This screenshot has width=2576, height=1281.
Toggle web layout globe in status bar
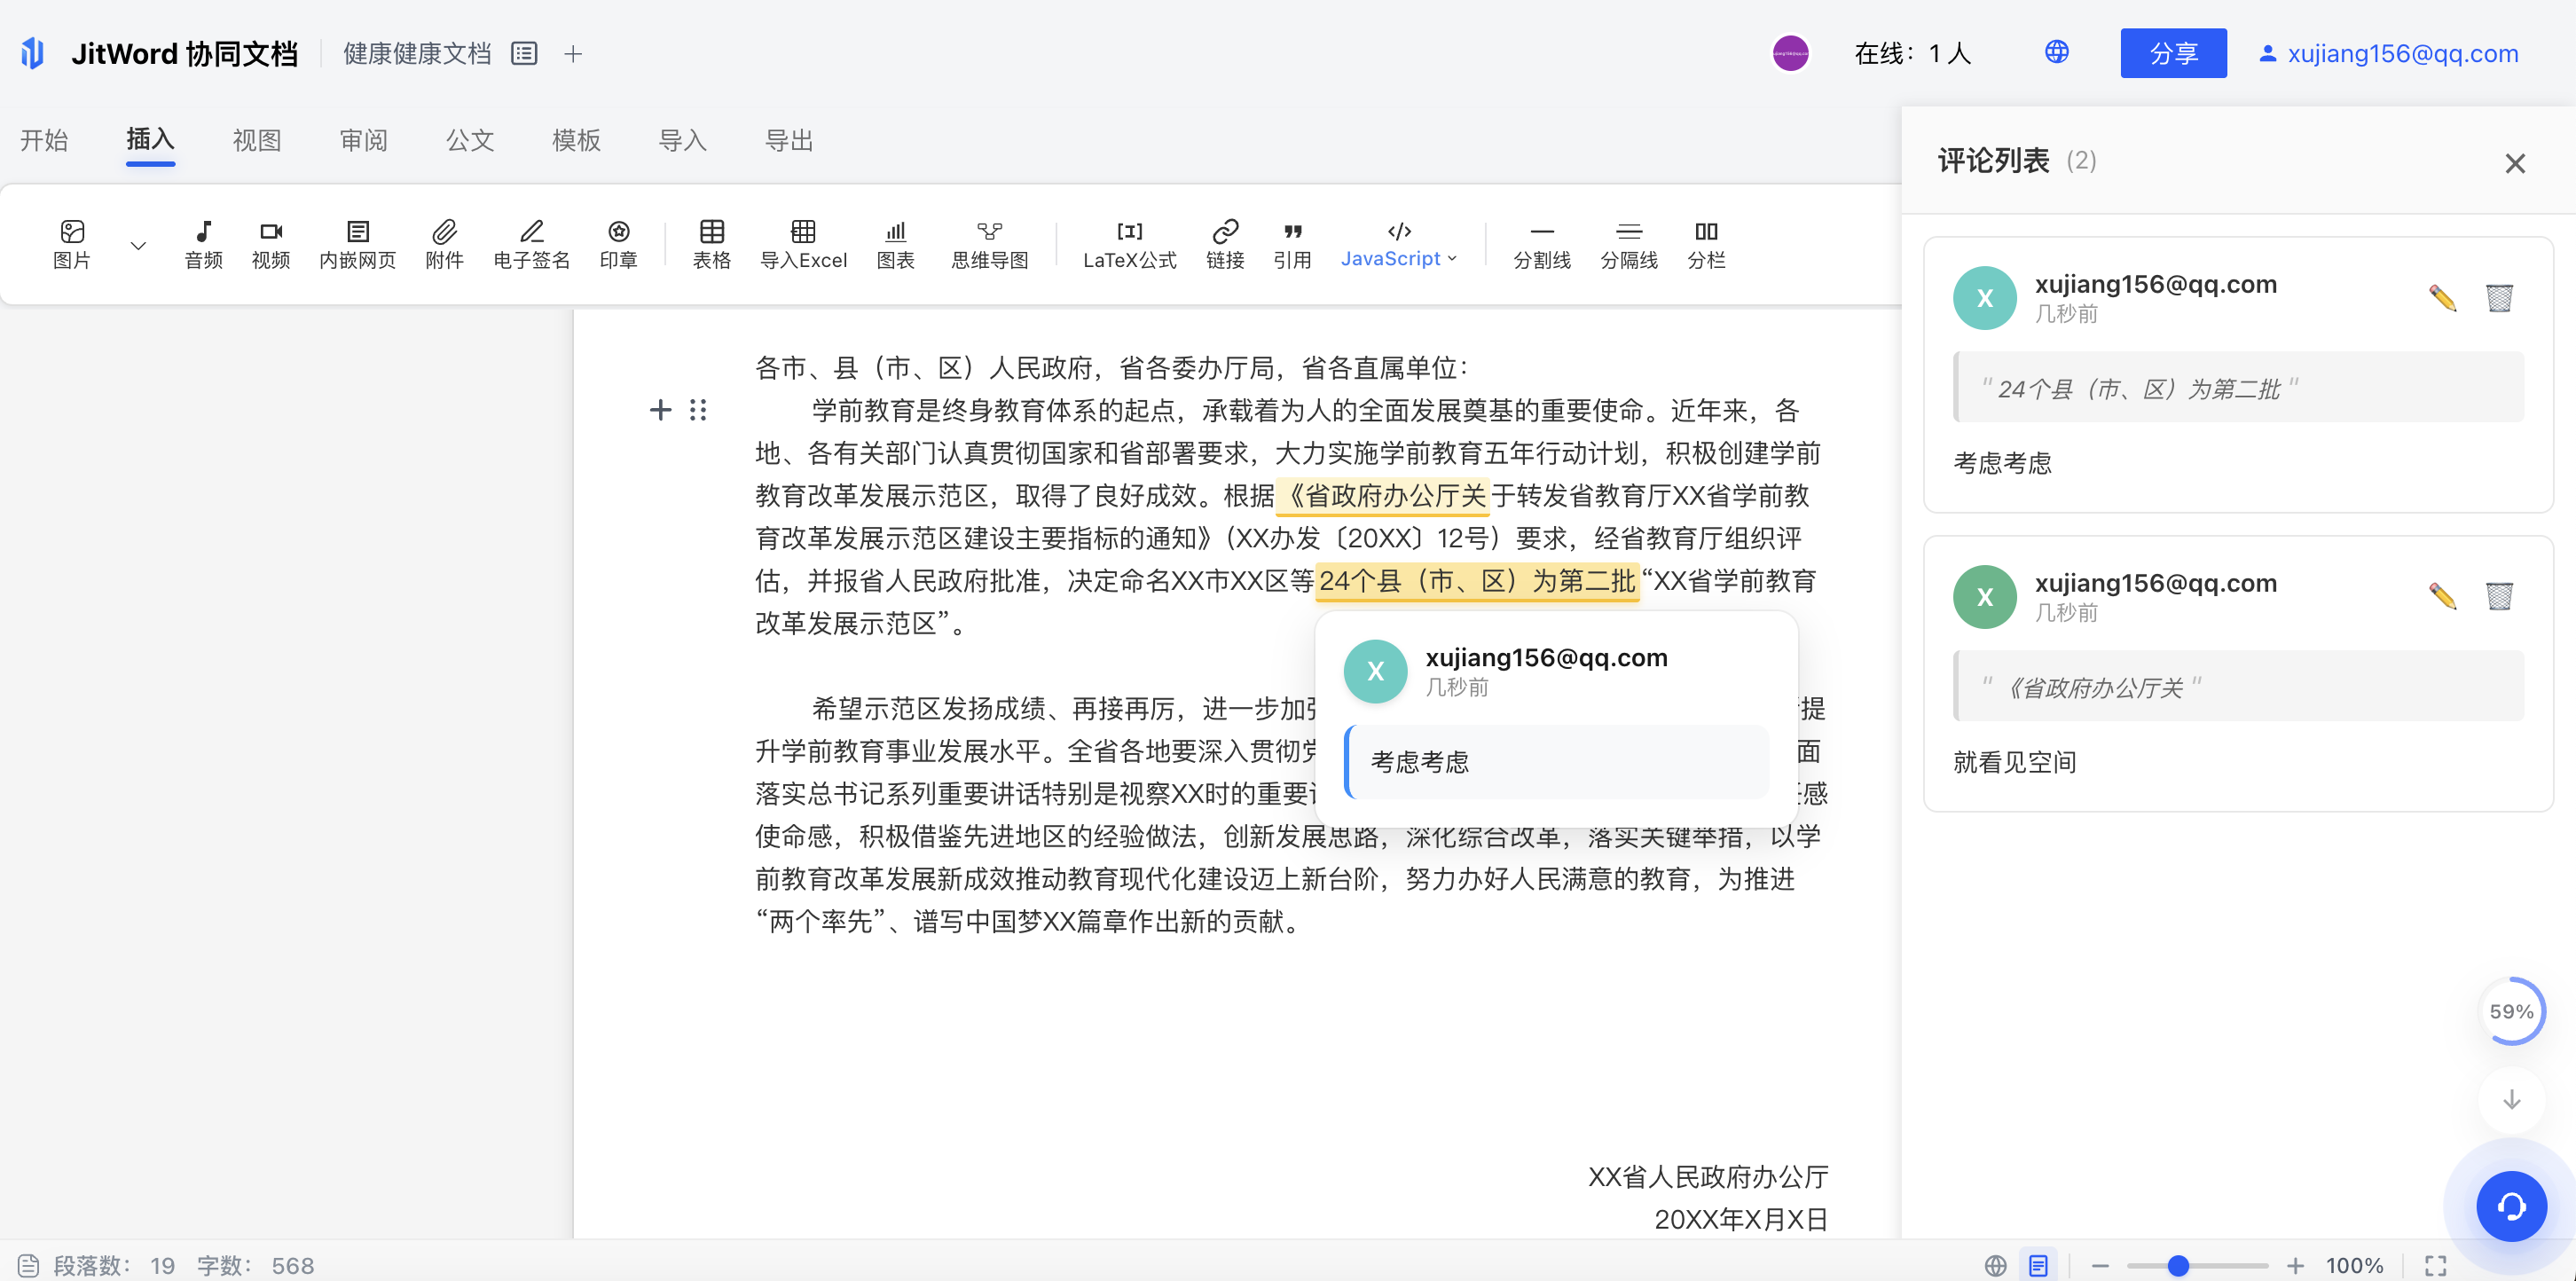(x=1996, y=1265)
